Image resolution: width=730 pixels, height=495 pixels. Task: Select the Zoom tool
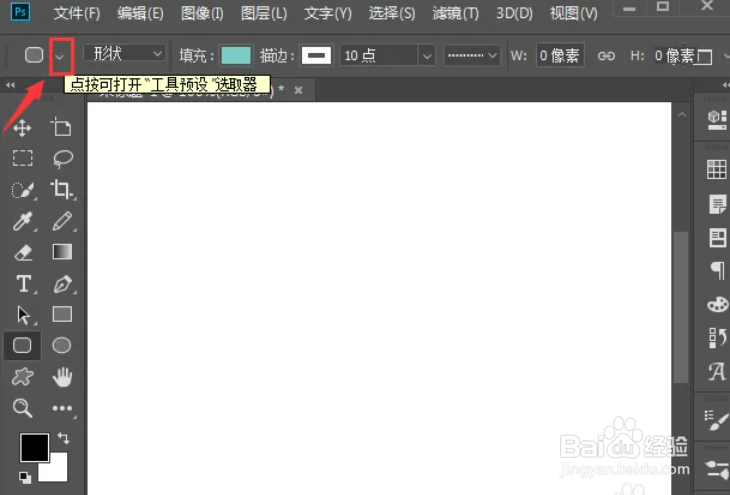point(22,408)
